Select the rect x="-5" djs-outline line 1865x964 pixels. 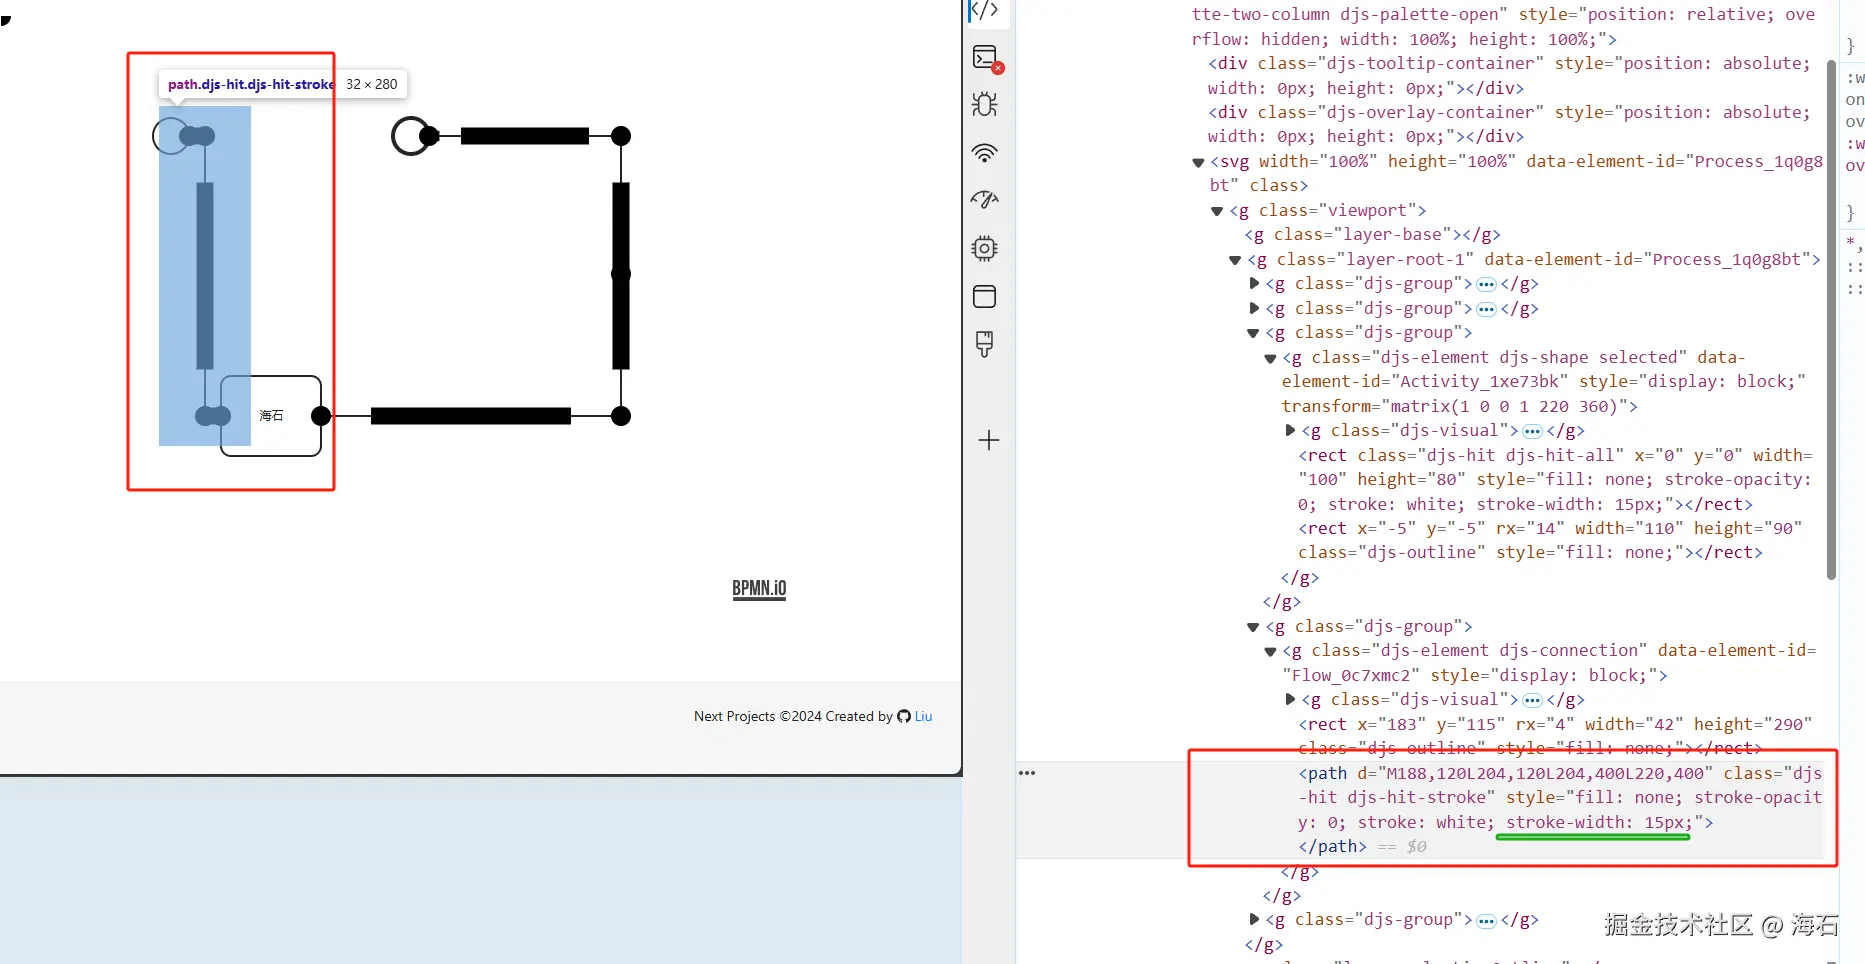pyautogui.click(x=1550, y=541)
